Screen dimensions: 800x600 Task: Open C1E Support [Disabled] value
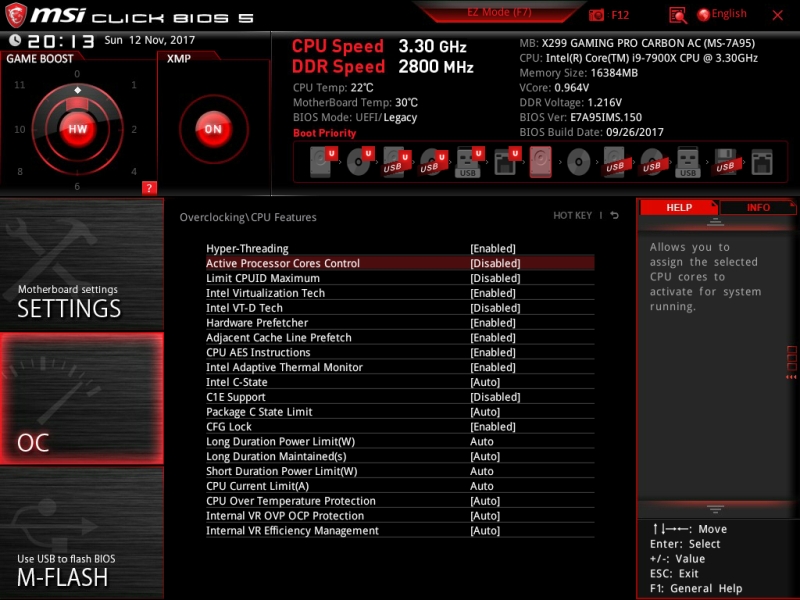pyautogui.click(x=495, y=397)
